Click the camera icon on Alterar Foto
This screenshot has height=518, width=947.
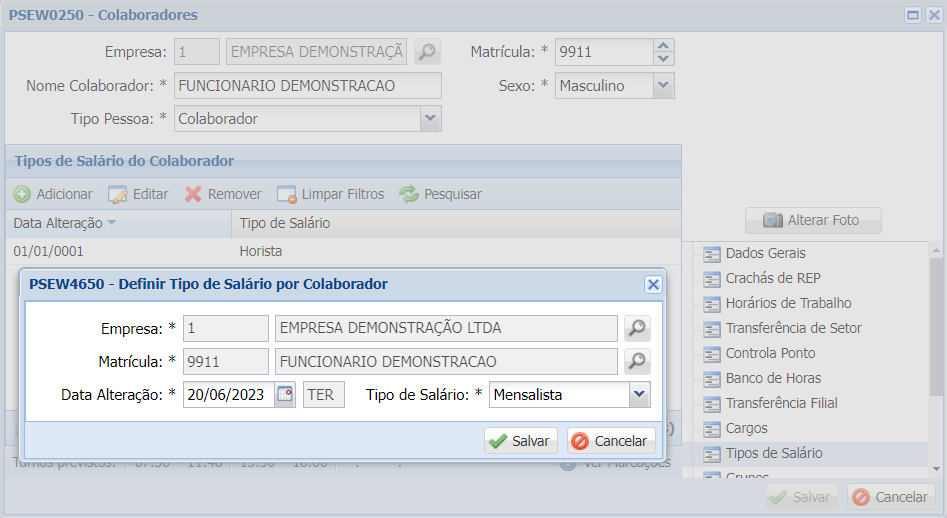772,220
